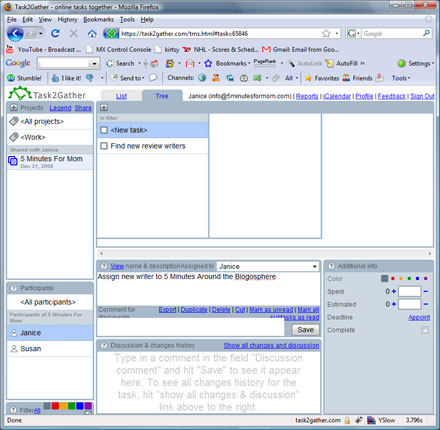Click the shared project icon for 5 Minutes For Mom
Screen dimensions: 440x430
pos(13,161)
